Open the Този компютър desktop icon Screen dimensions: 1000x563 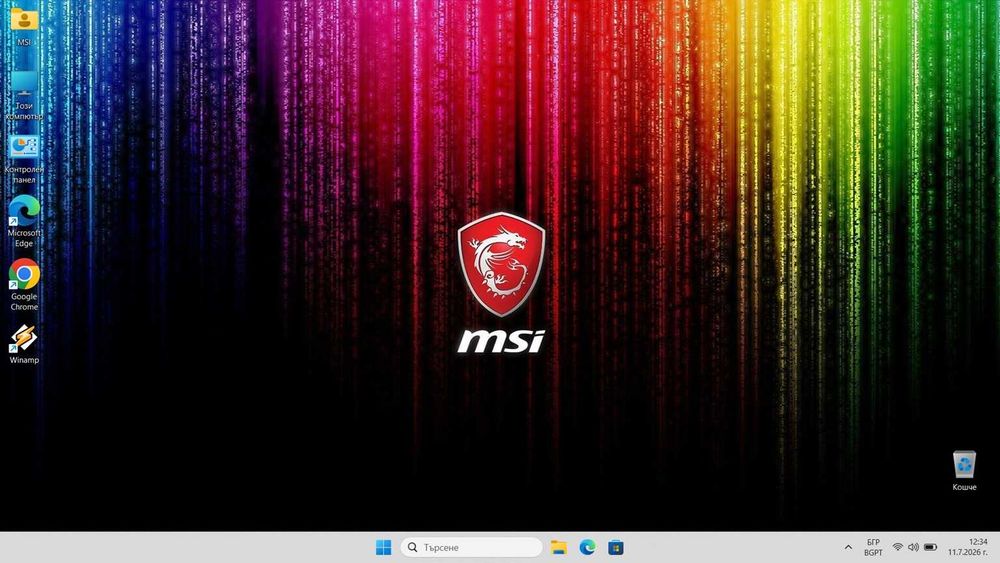coord(24,96)
